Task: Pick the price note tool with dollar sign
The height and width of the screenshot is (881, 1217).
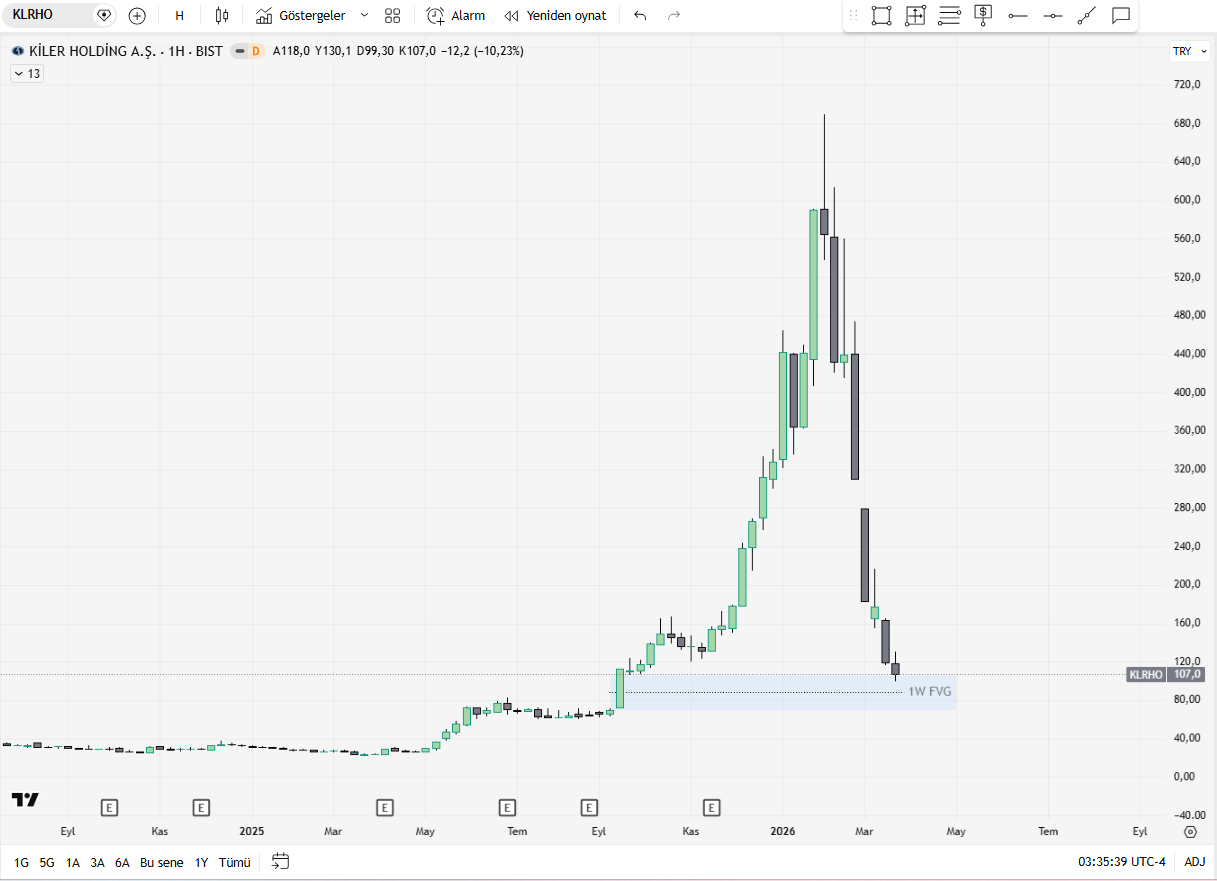Action: click(x=983, y=15)
